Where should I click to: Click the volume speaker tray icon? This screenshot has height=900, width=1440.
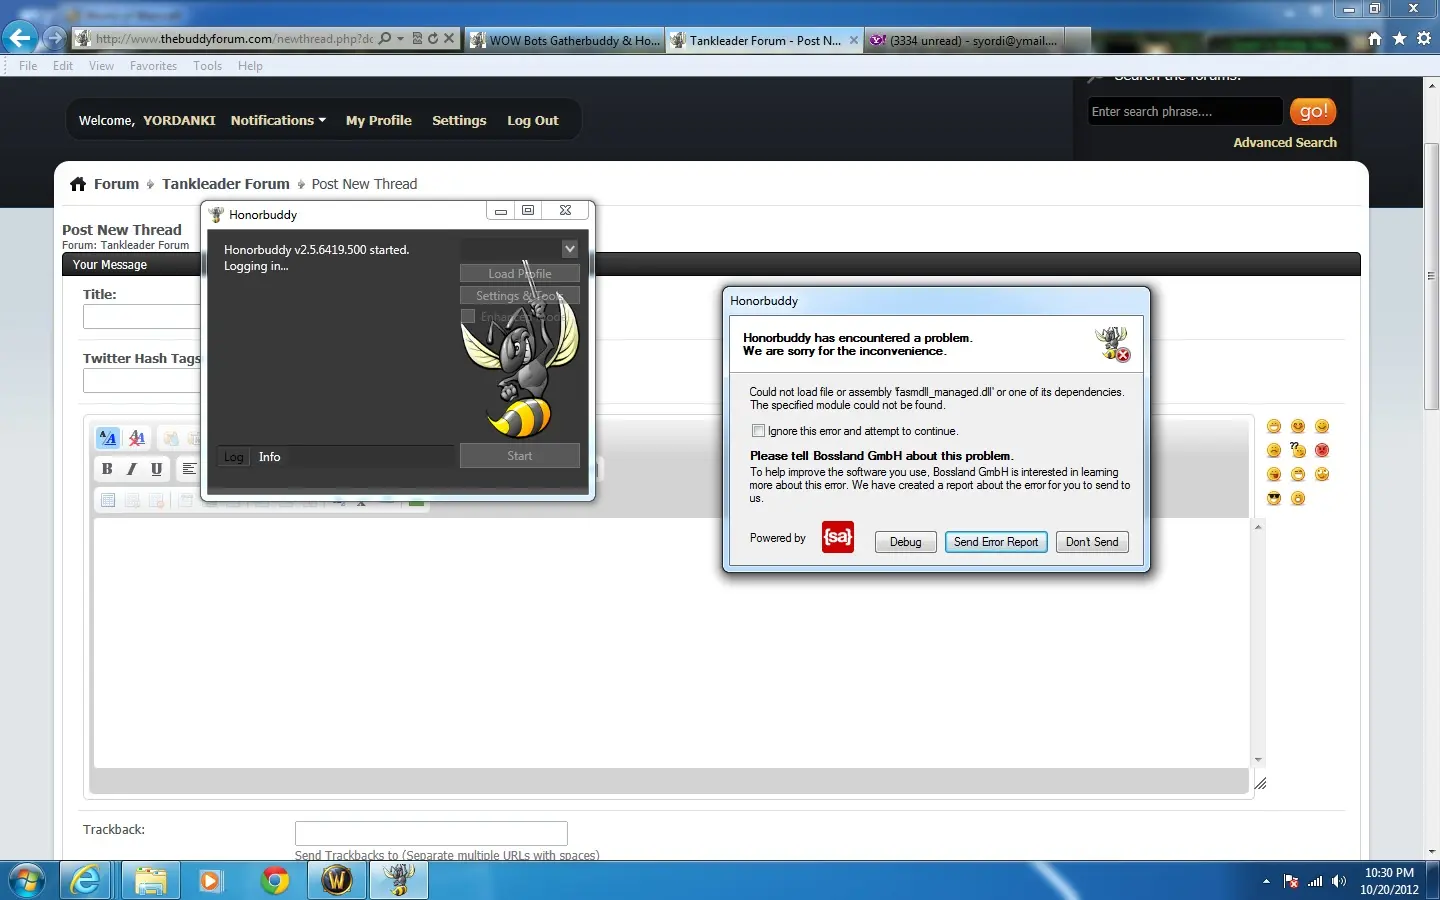coord(1339,881)
